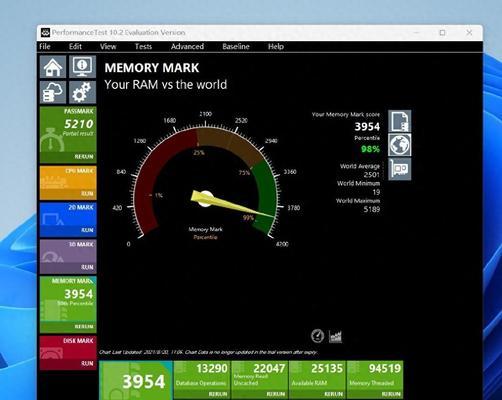Screen dimensions: 502x400
Task: Open the Edit menu
Action: click(75, 46)
